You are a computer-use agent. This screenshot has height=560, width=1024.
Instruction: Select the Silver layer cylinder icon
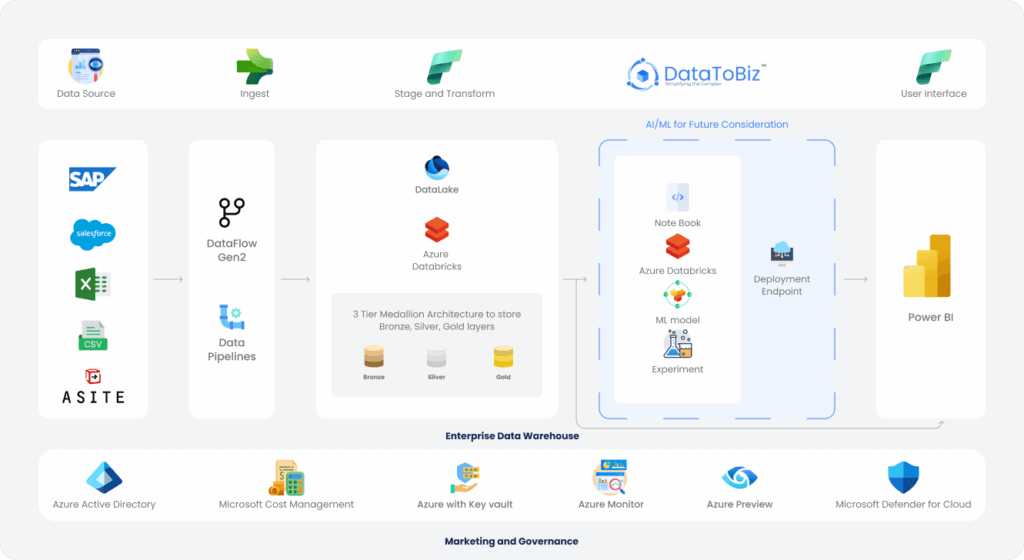(436, 358)
